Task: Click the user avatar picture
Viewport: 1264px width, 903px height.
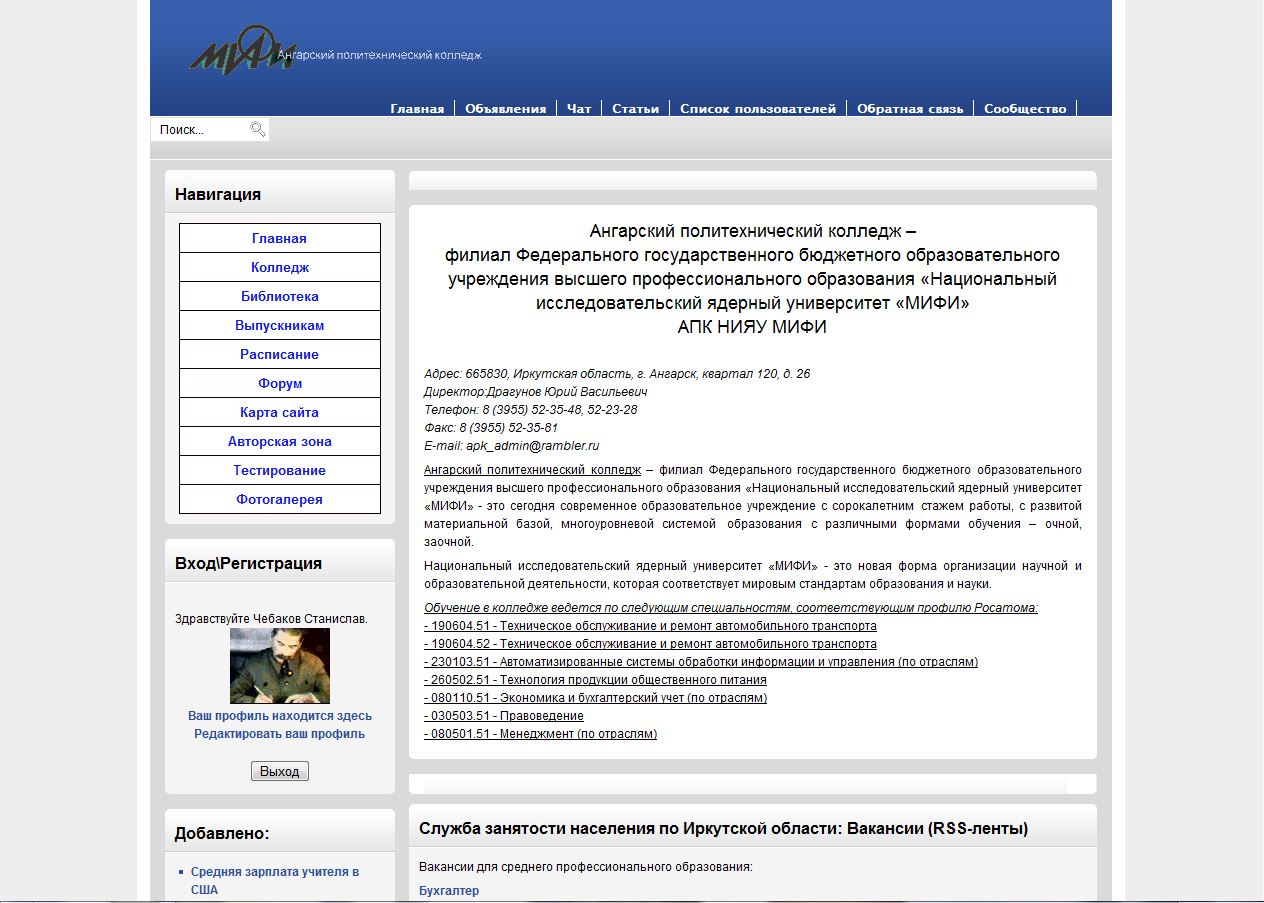Action: (x=279, y=666)
